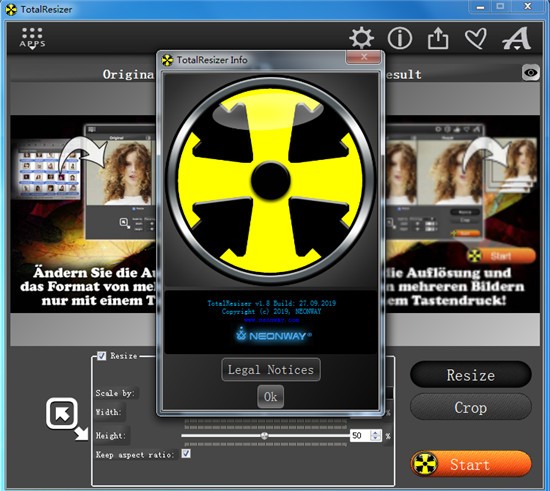Click the resize arrows icon near Width
The height and width of the screenshot is (491, 550).
pyautogui.click(x=67, y=418)
